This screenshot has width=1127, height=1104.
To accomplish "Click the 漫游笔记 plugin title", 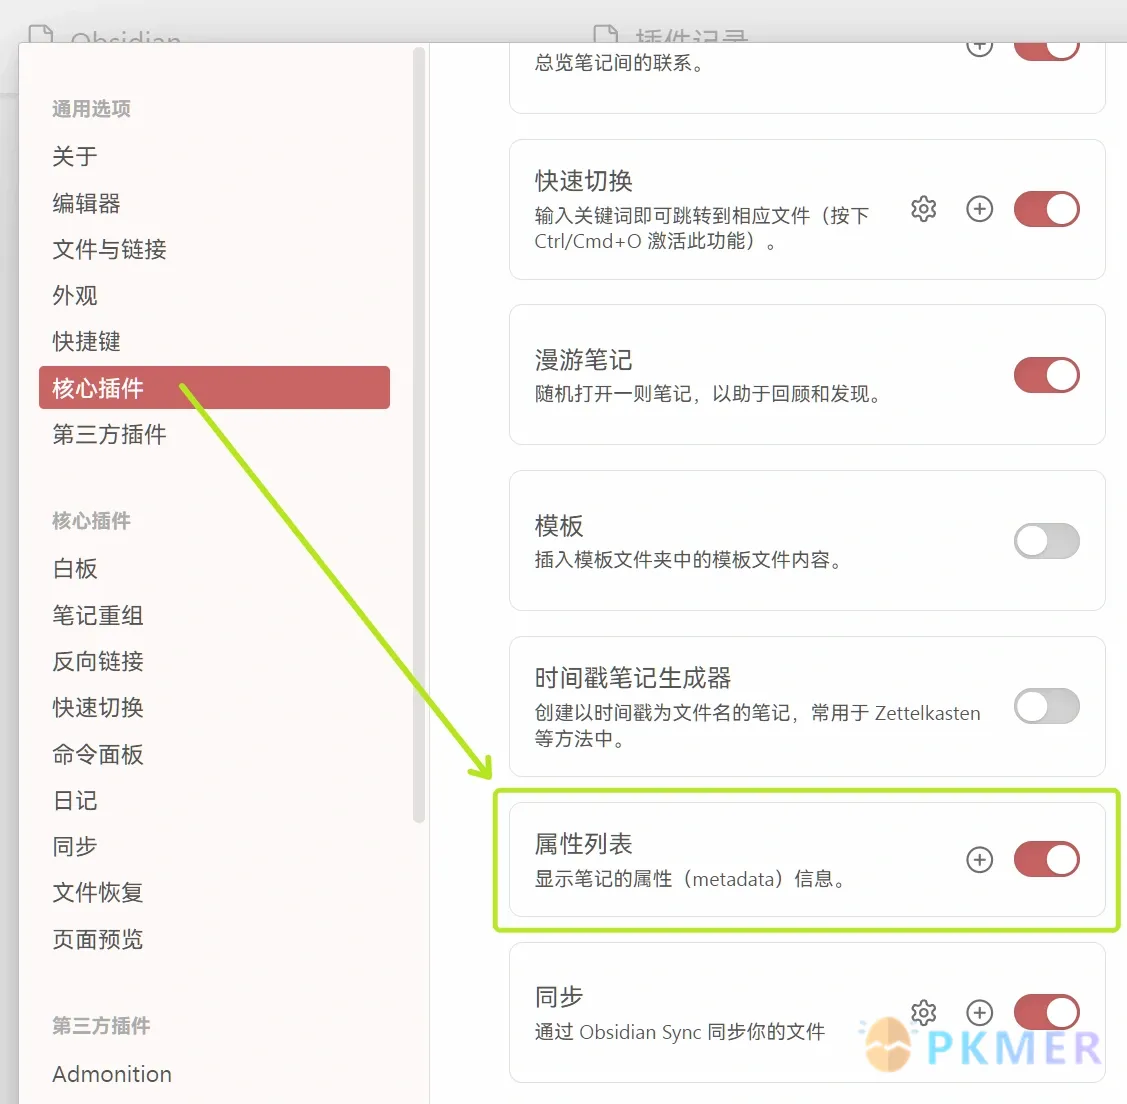I will coord(584,360).
